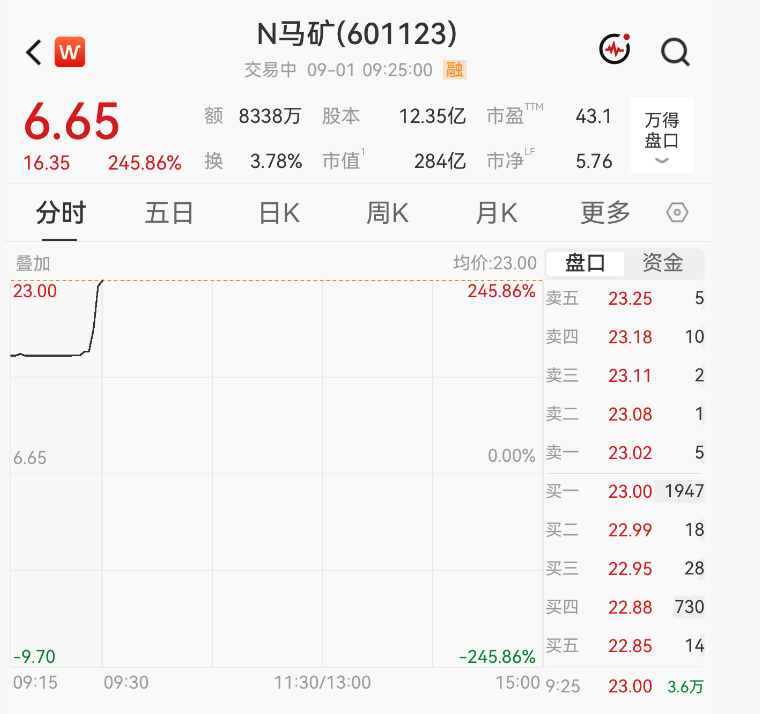Switch to the 五日 tab
The height and width of the screenshot is (714, 760).
(x=169, y=213)
